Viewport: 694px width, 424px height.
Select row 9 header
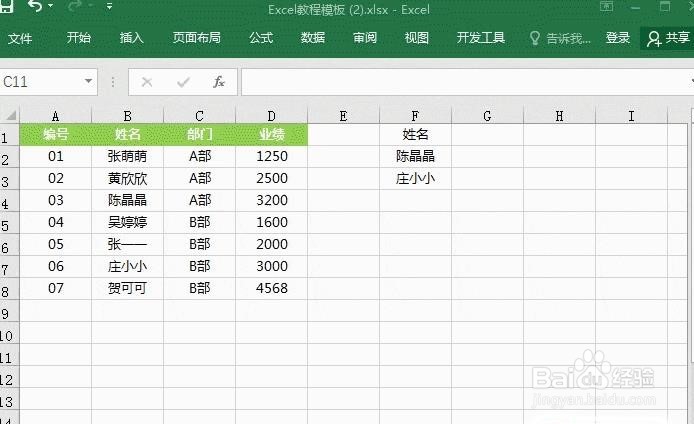tap(9, 311)
